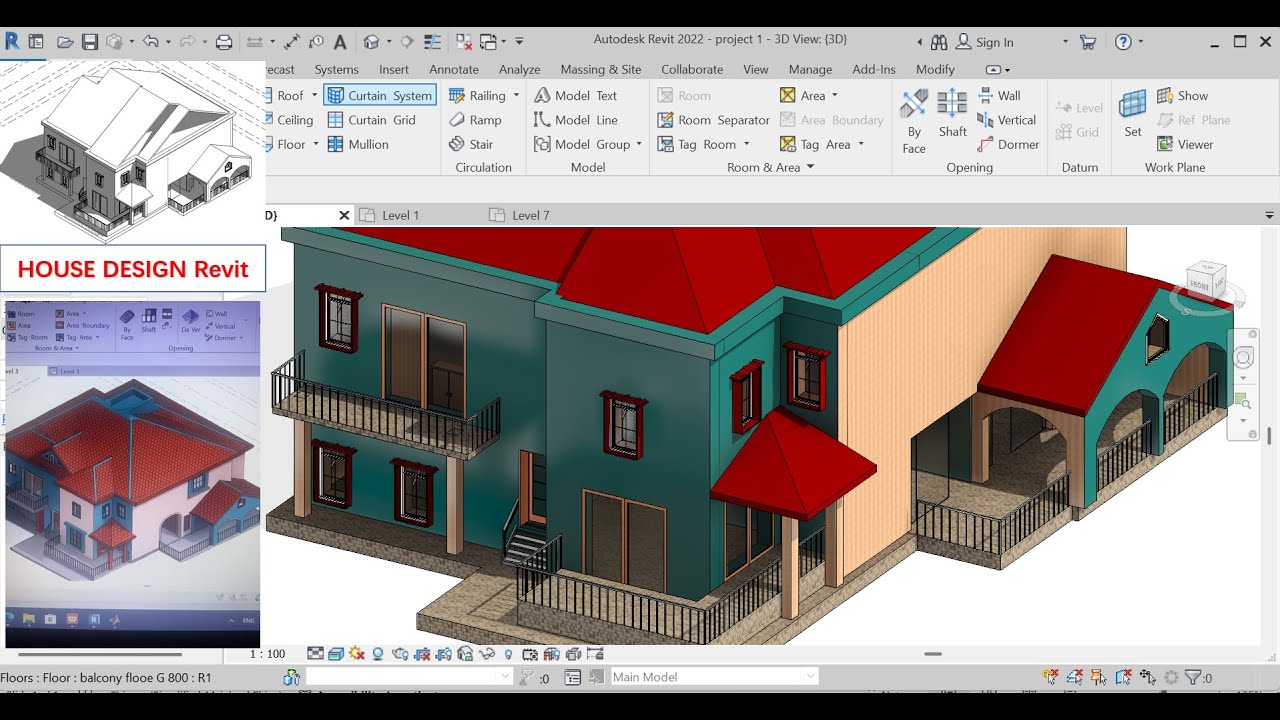This screenshot has height=720, width=1280.
Task: Select the Aligned Dimension tool icon
Action: [x=291, y=42]
